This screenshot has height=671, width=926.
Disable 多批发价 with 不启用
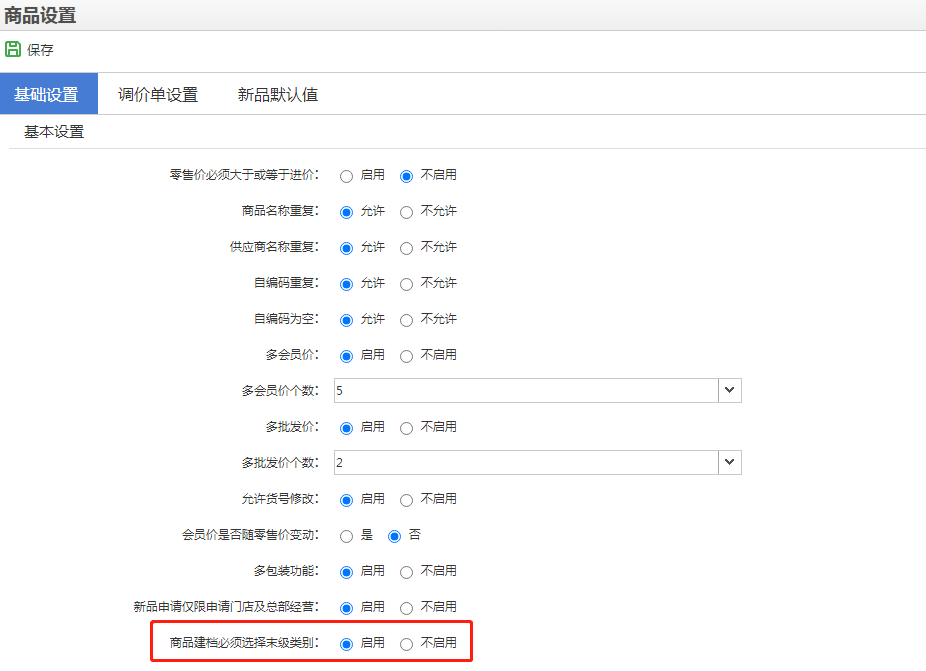(406, 428)
